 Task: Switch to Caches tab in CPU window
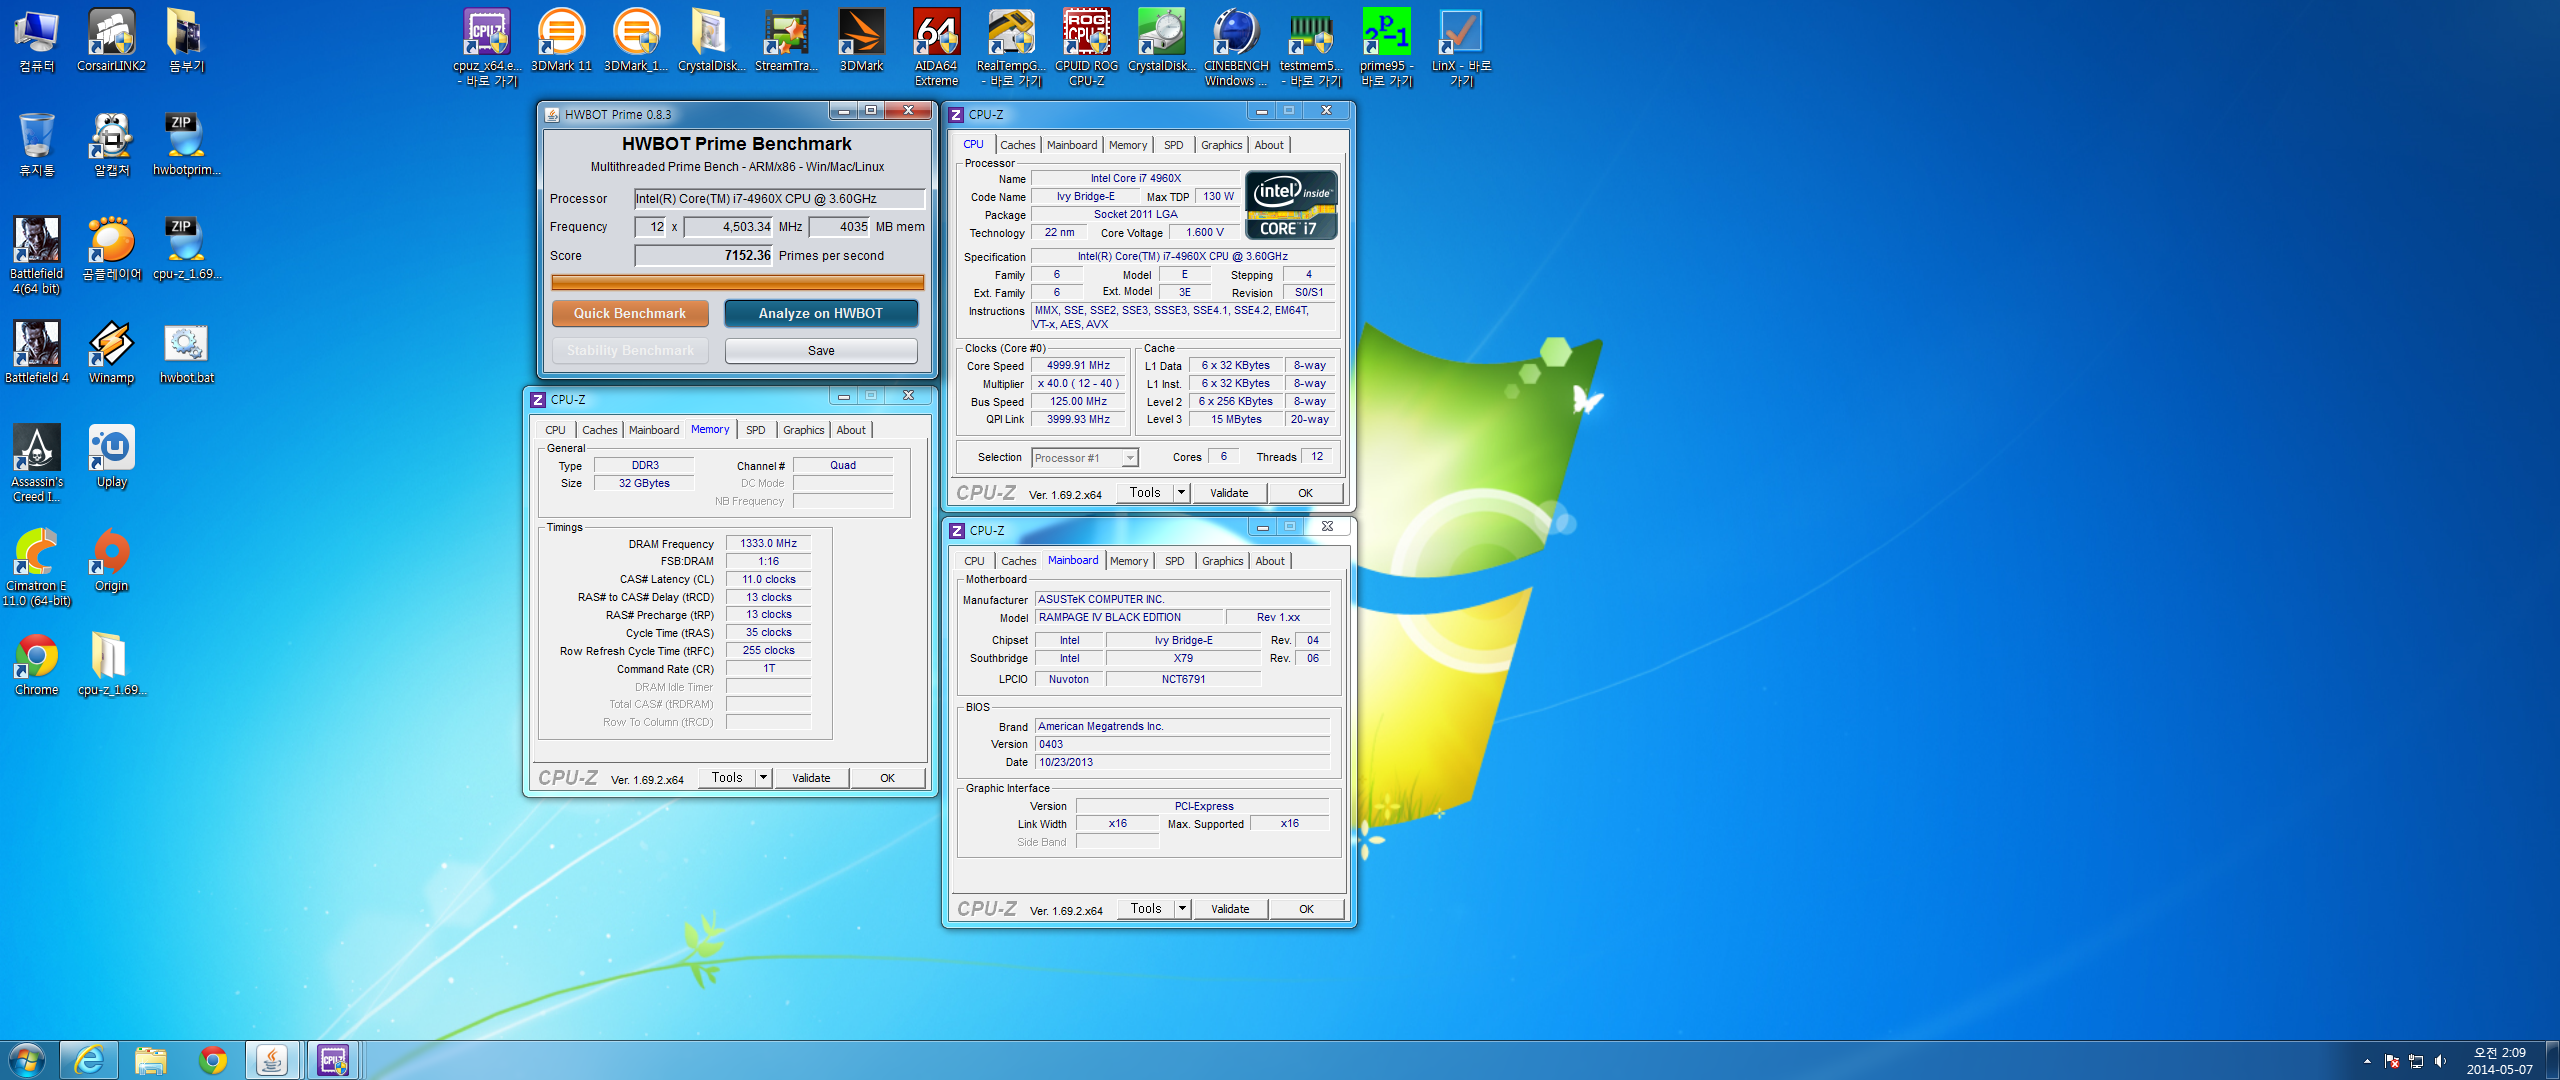pos(1017,145)
